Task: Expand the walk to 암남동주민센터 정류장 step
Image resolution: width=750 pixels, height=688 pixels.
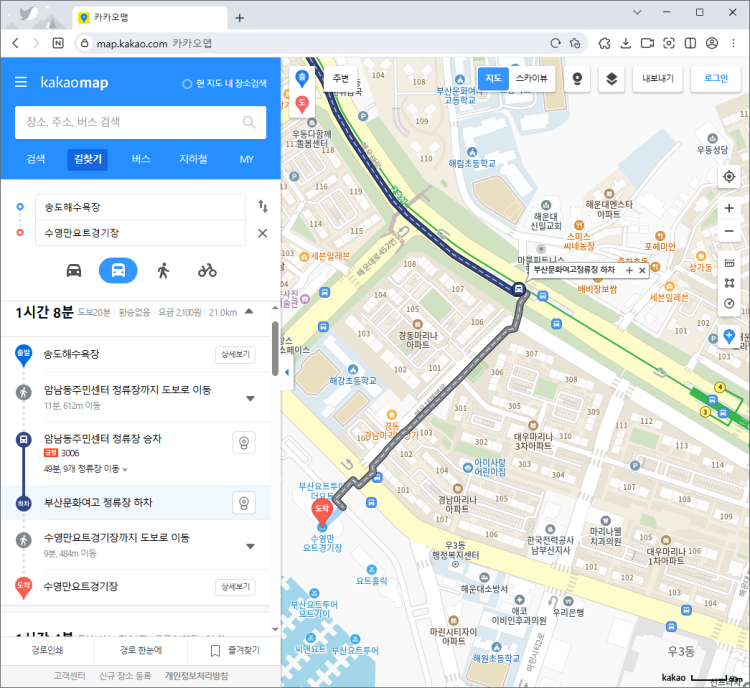Action: [250, 398]
